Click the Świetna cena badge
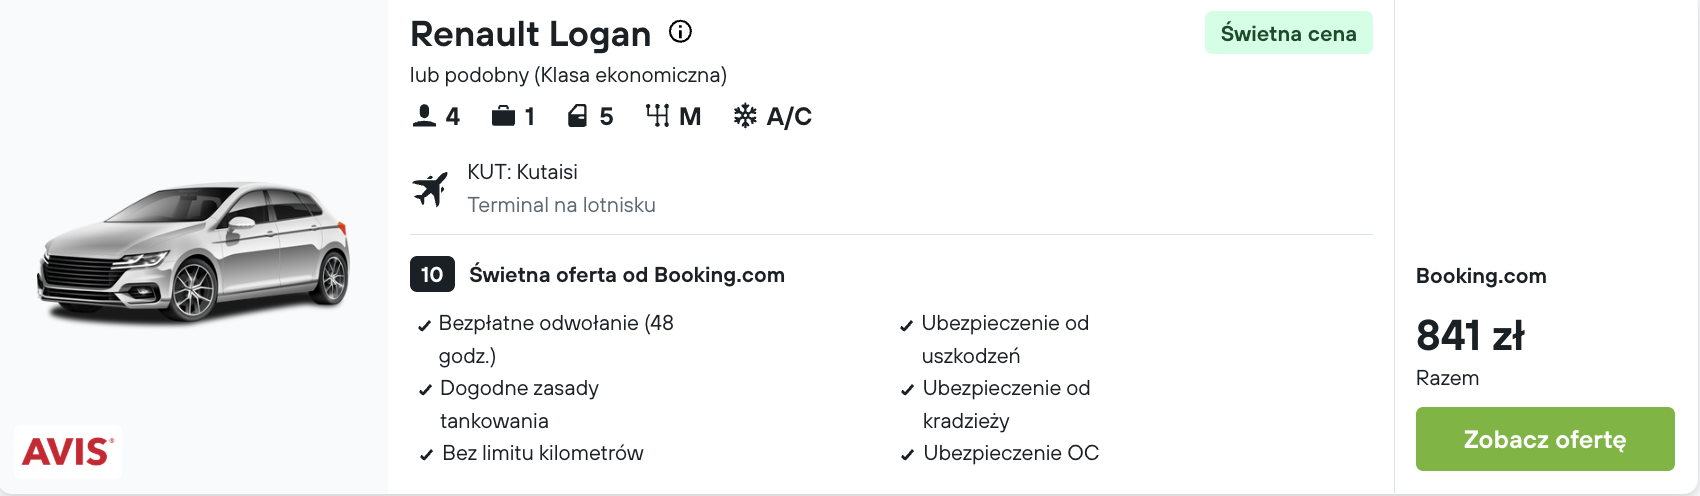 click(1288, 33)
